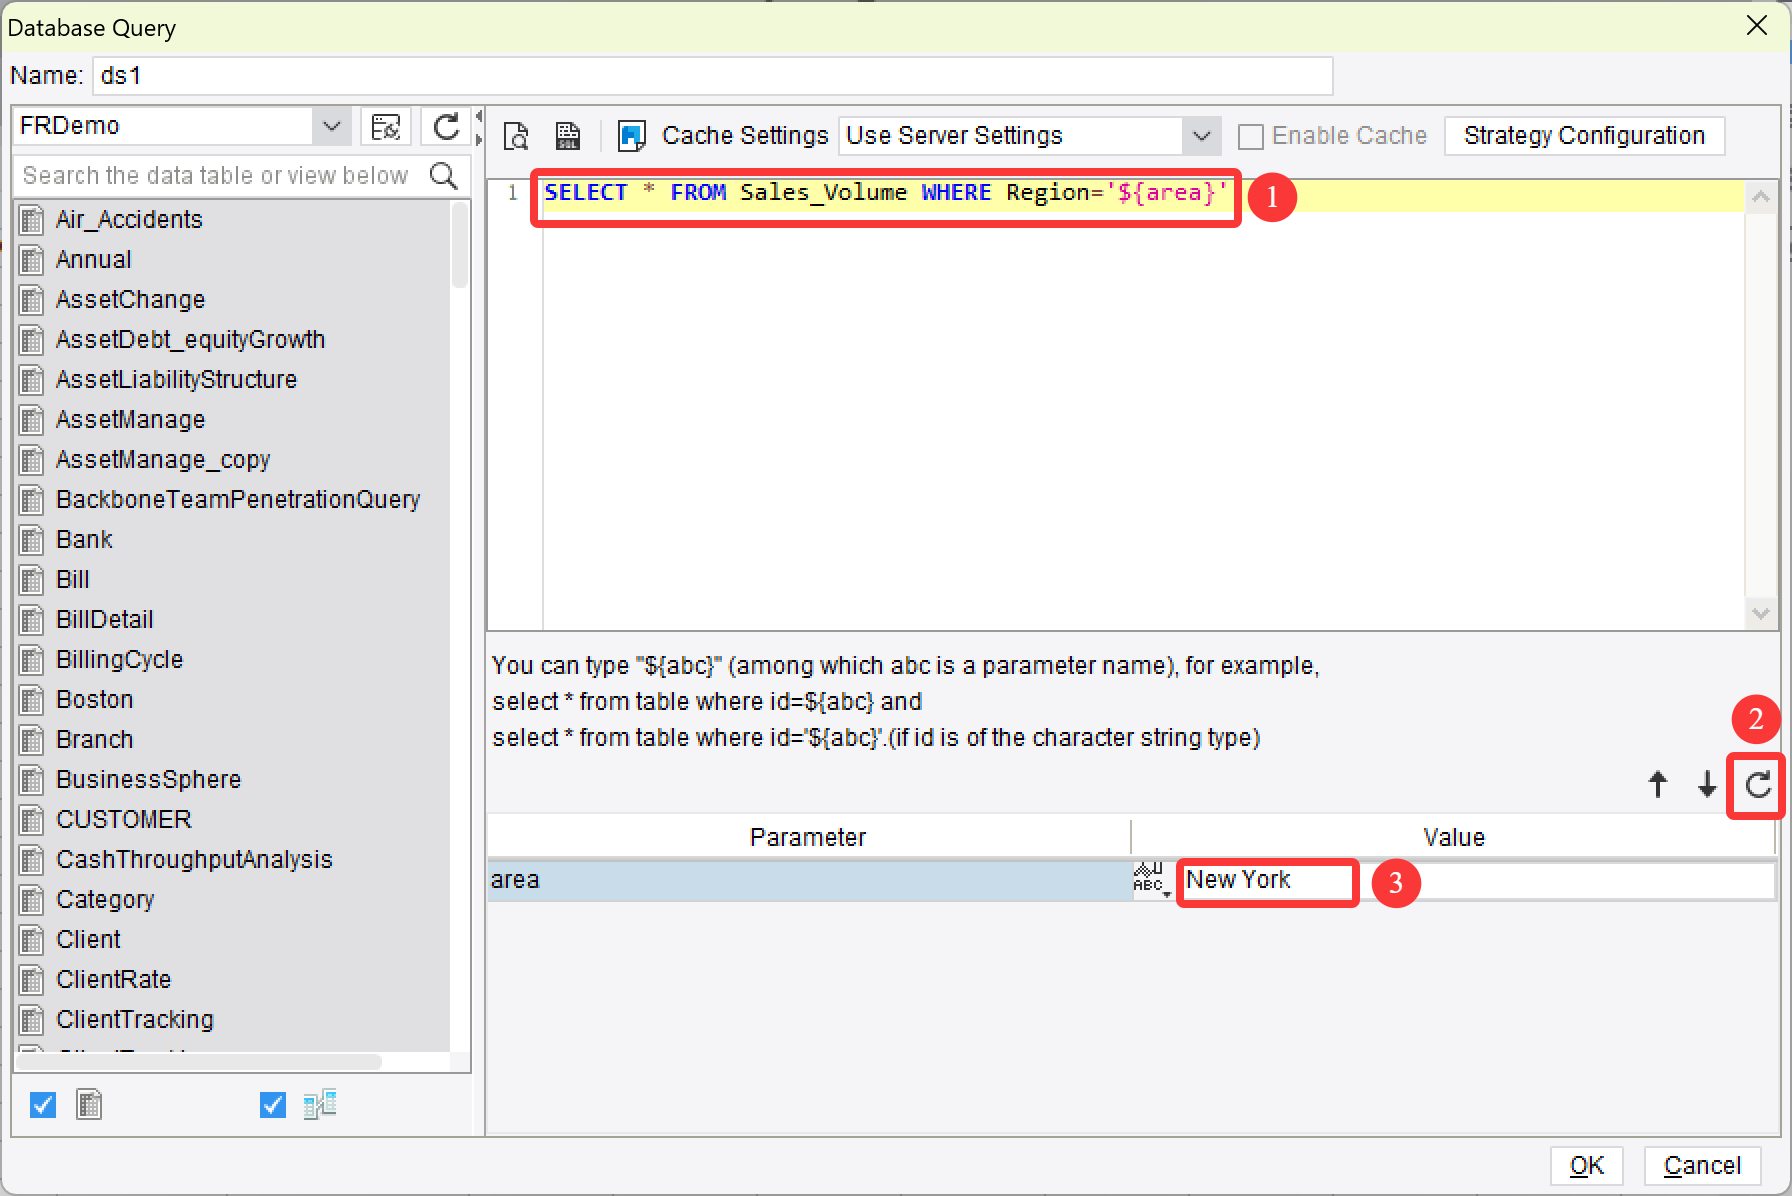Click the SQL preview icon above the query
This screenshot has height=1196, width=1792.
(x=516, y=135)
